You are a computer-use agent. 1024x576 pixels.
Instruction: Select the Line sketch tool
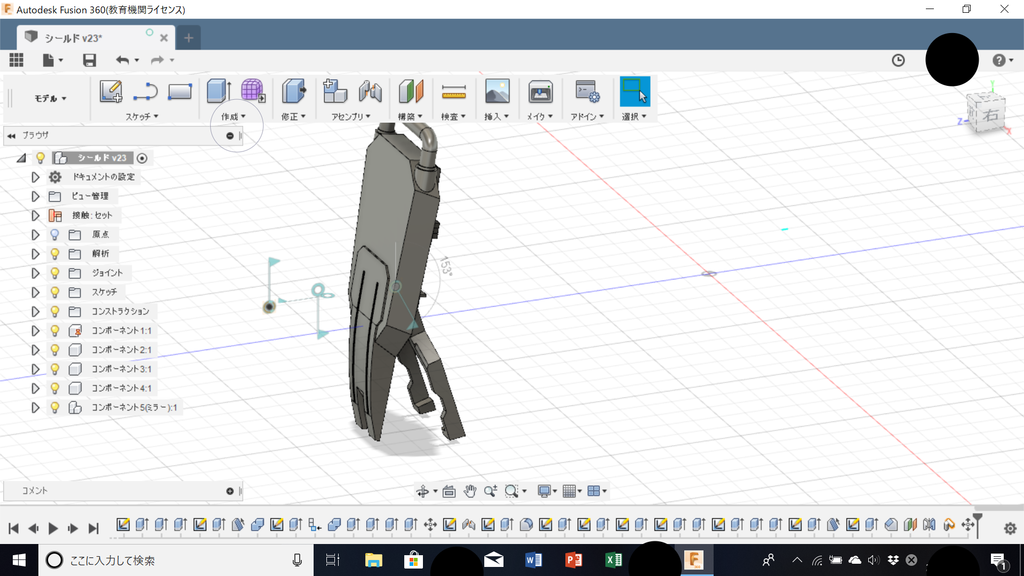(145, 91)
